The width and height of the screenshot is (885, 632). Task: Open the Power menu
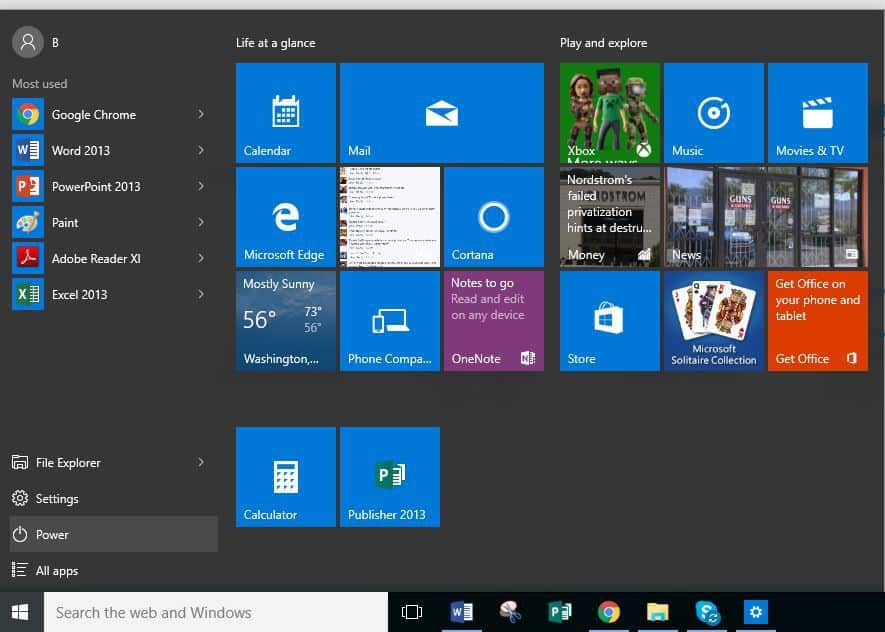(x=52, y=534)
